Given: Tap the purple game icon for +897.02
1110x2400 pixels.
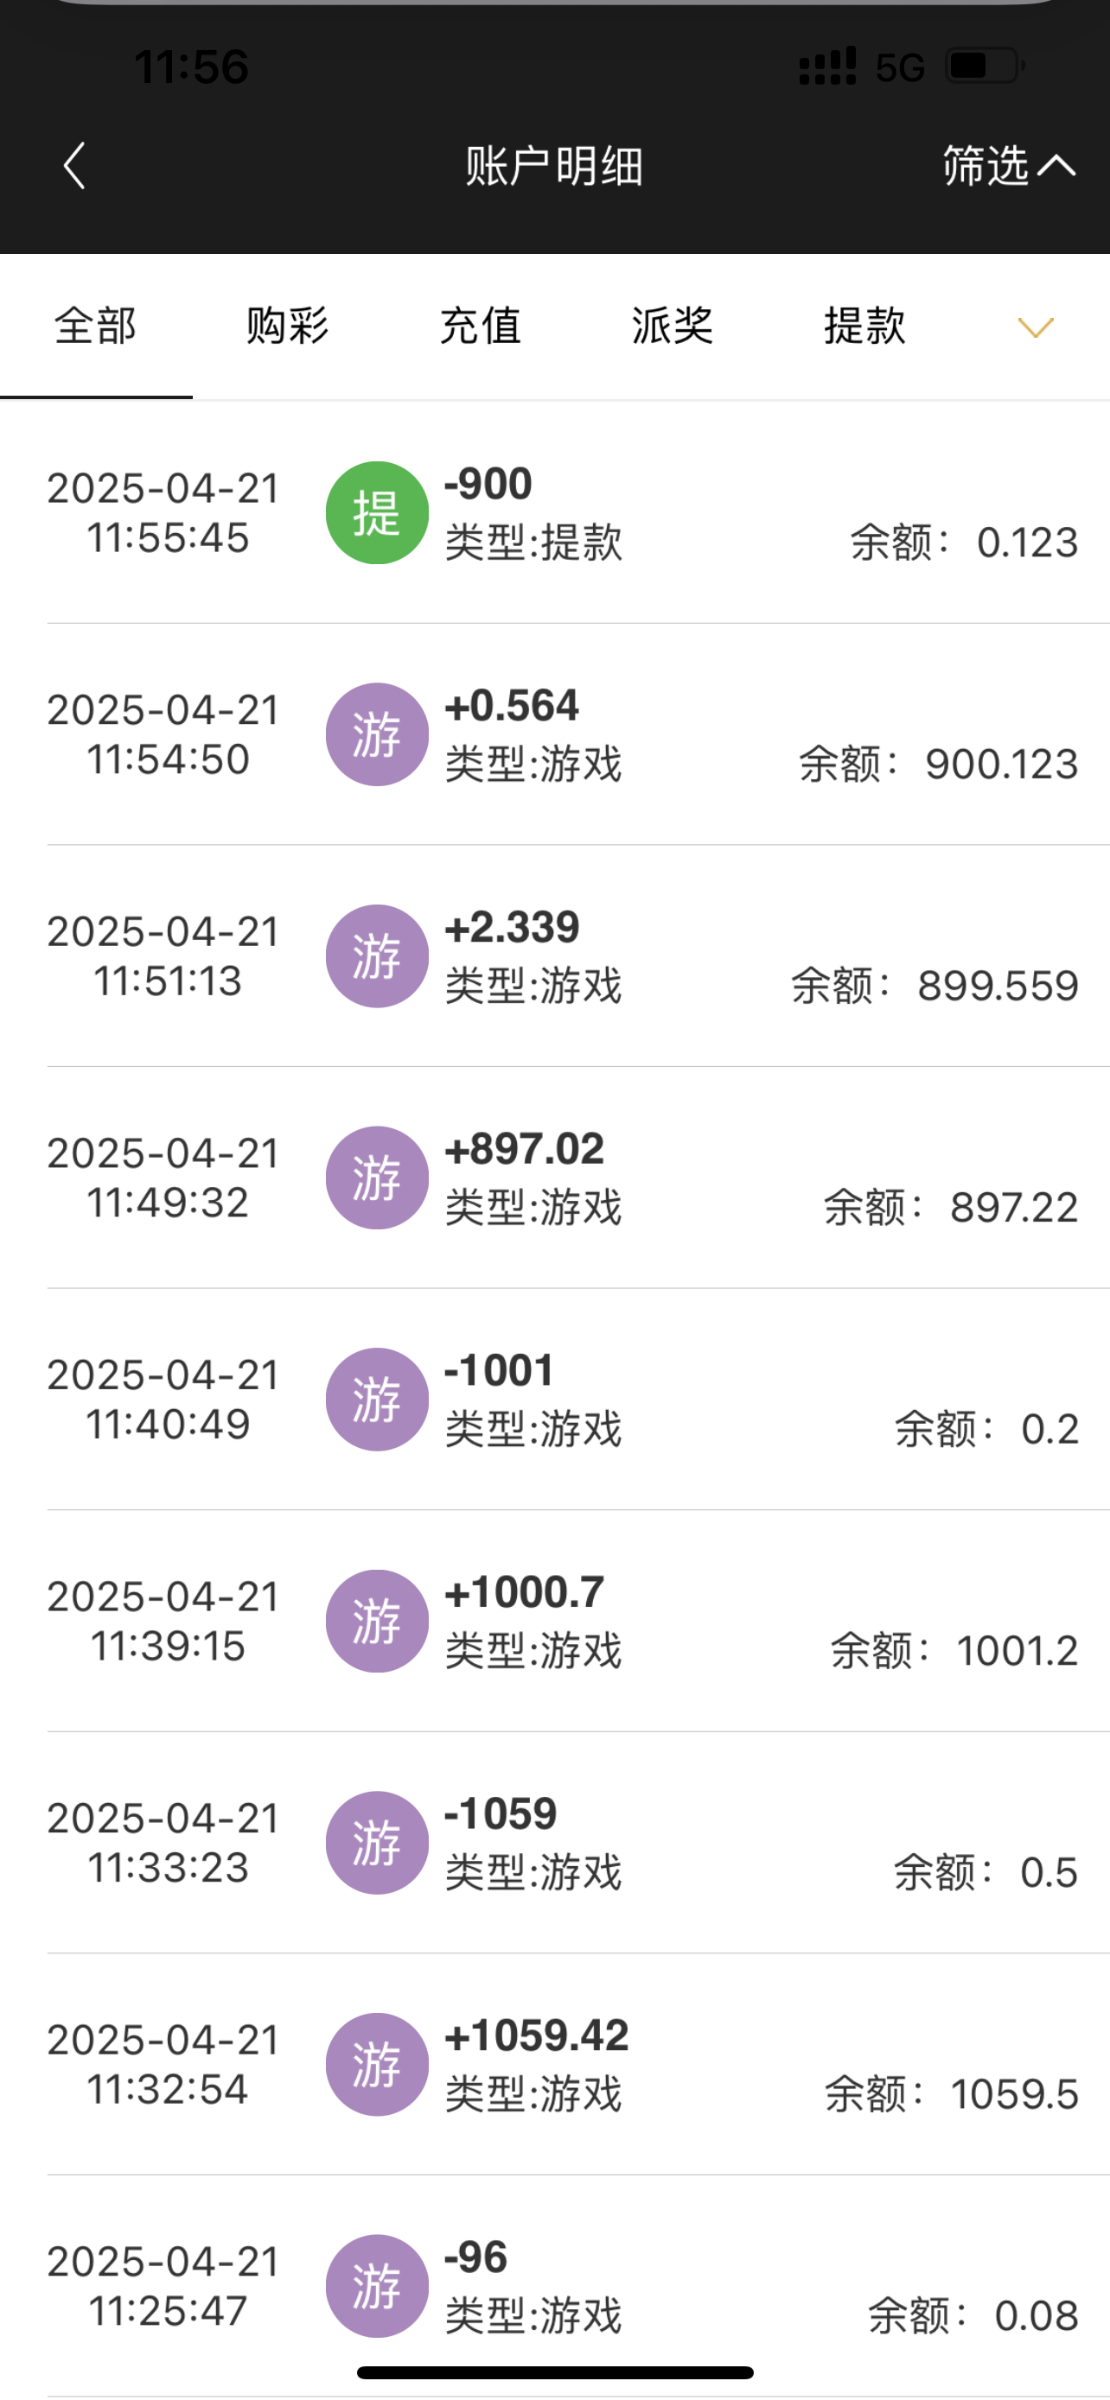Looking at the screenshot, I should [377, 1178].
